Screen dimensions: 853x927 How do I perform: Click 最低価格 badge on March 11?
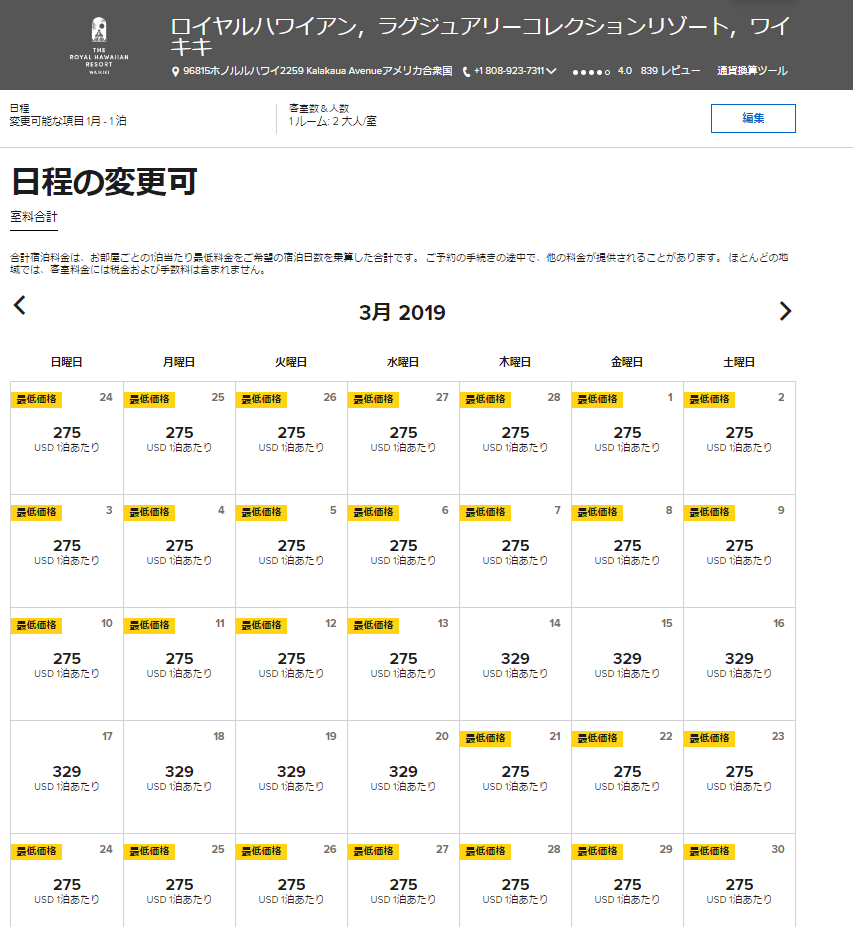149,625
